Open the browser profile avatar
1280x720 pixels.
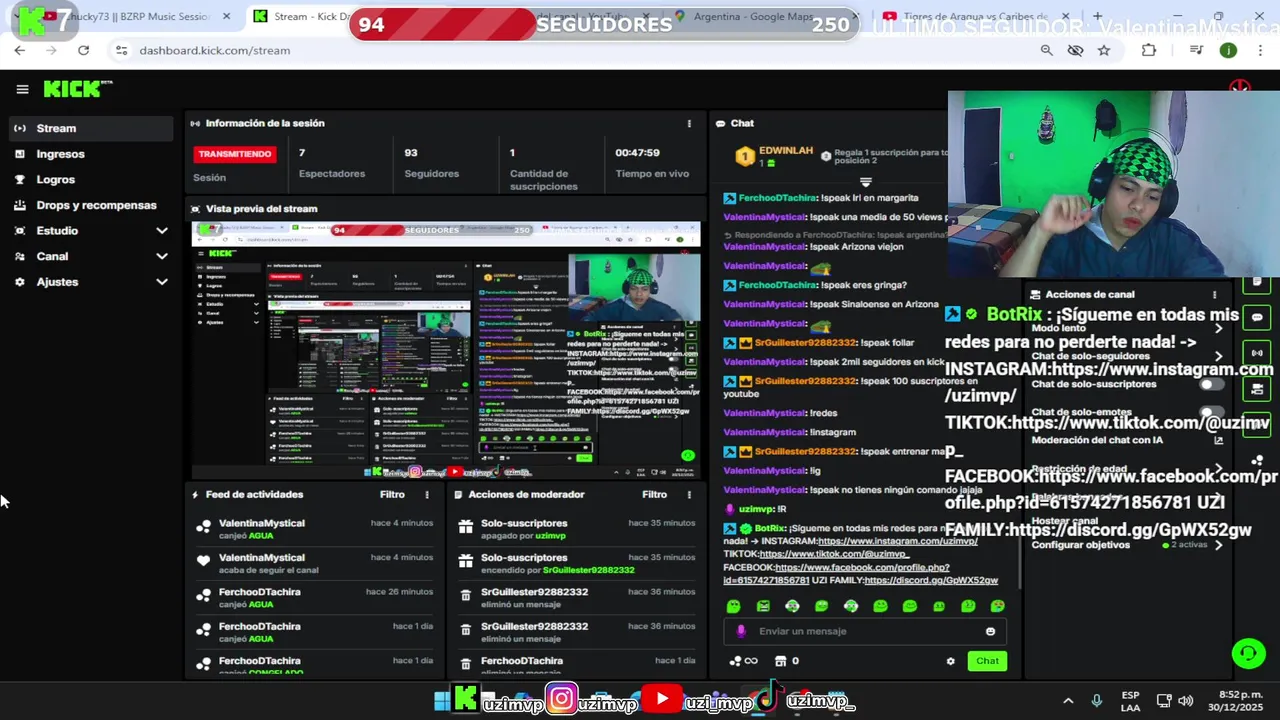(x=1228, y=50)
